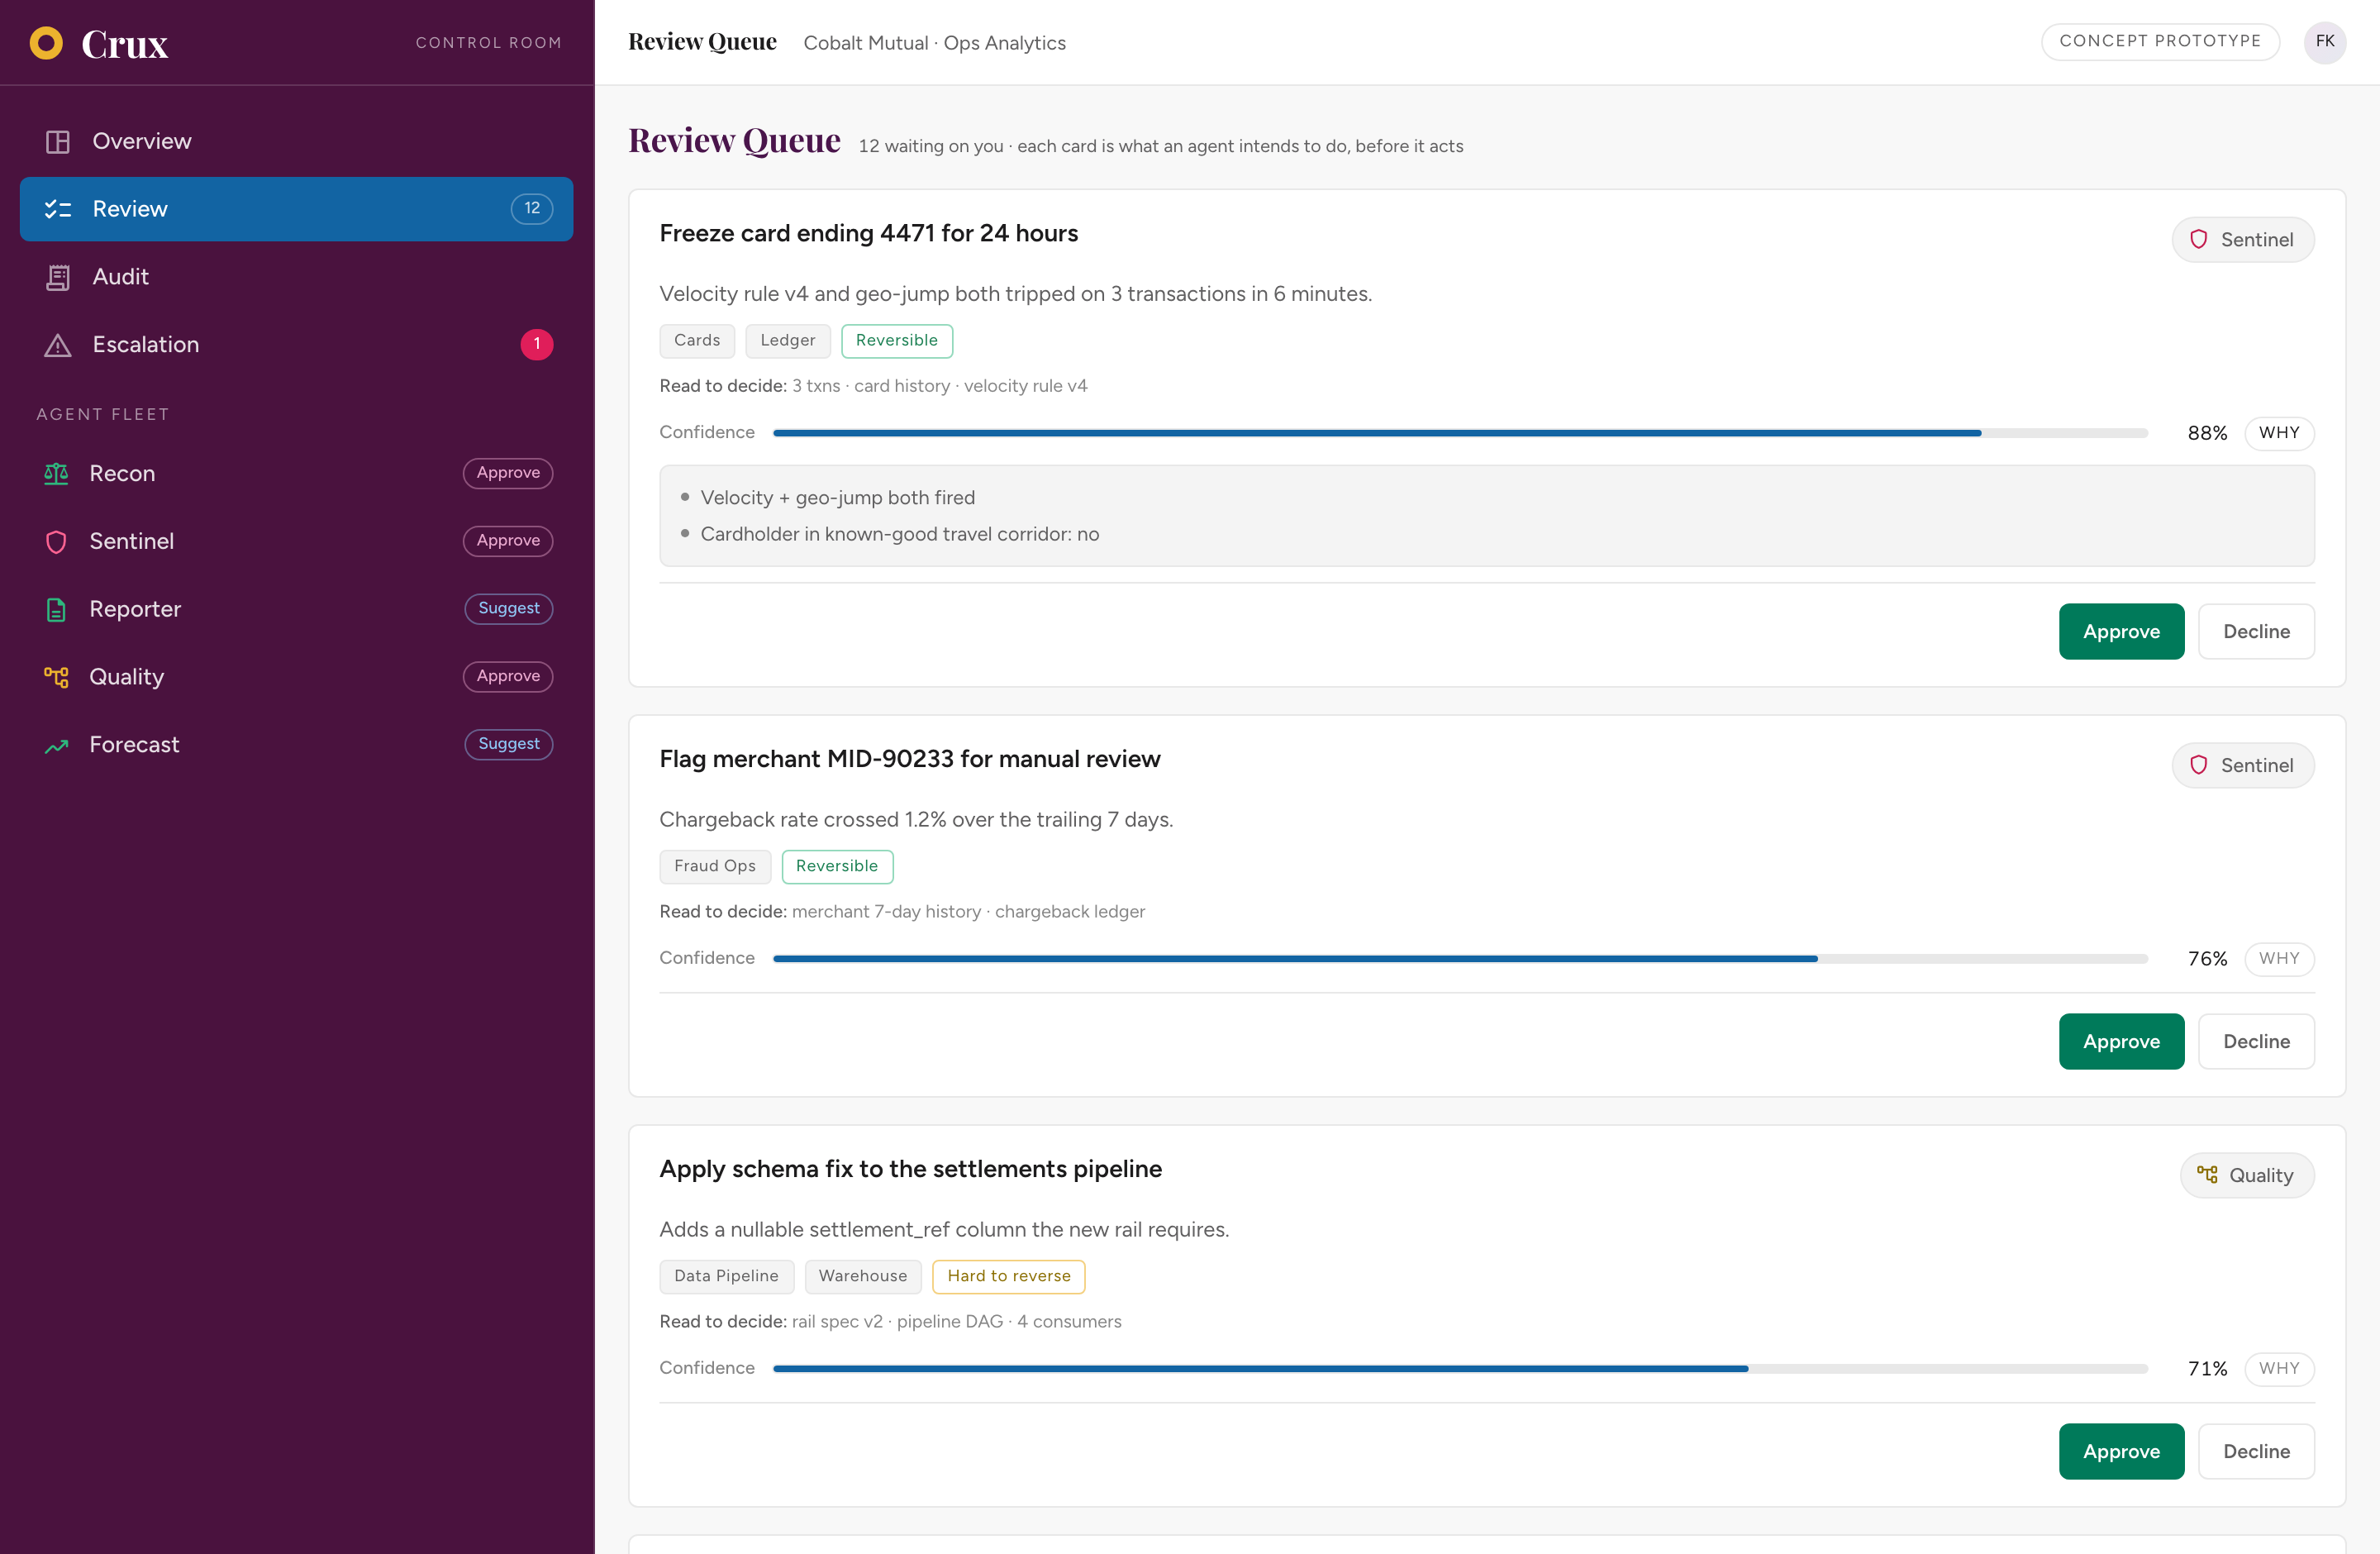
Task: Click the Fraud Ops tag
Action: (x=715, y=867)
